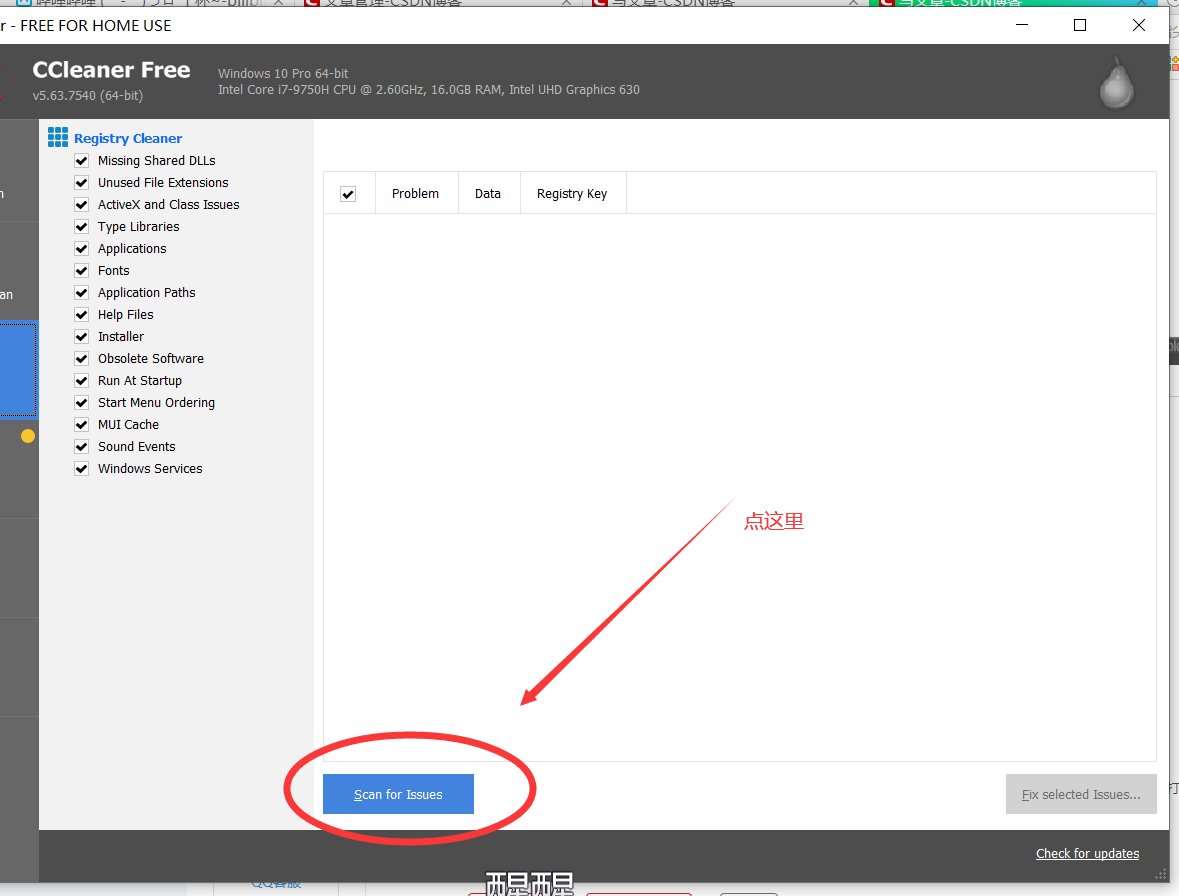The width and height of the screenshot is (1179, 896).
Task: Click the pear icon in the CCleaner header
Action: coord(1115,83)
